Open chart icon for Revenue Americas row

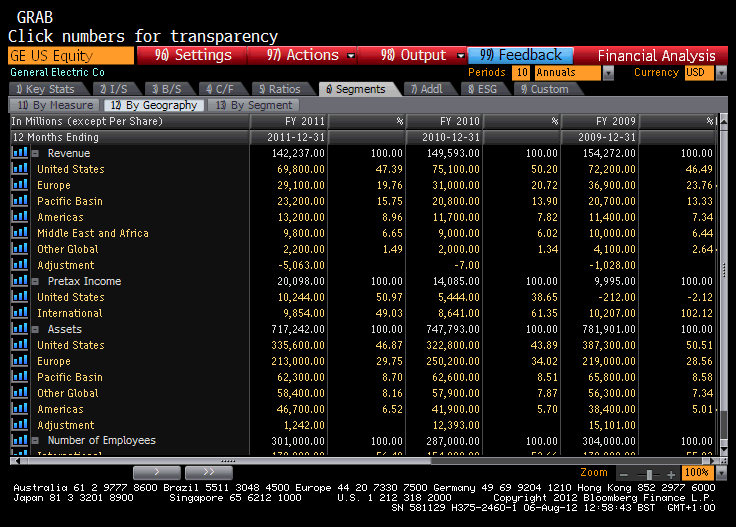pos(20,216)
